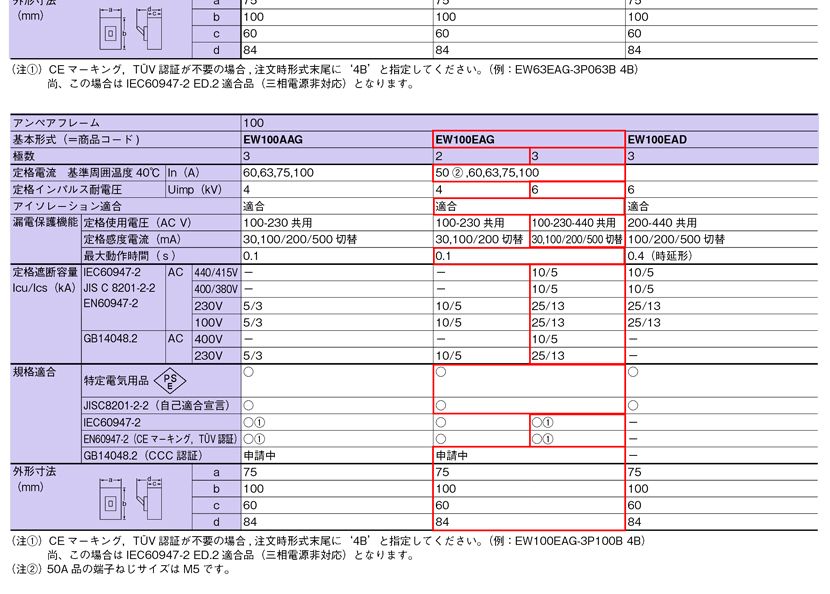Click the 特定電気用品 label

click(116, 381)
